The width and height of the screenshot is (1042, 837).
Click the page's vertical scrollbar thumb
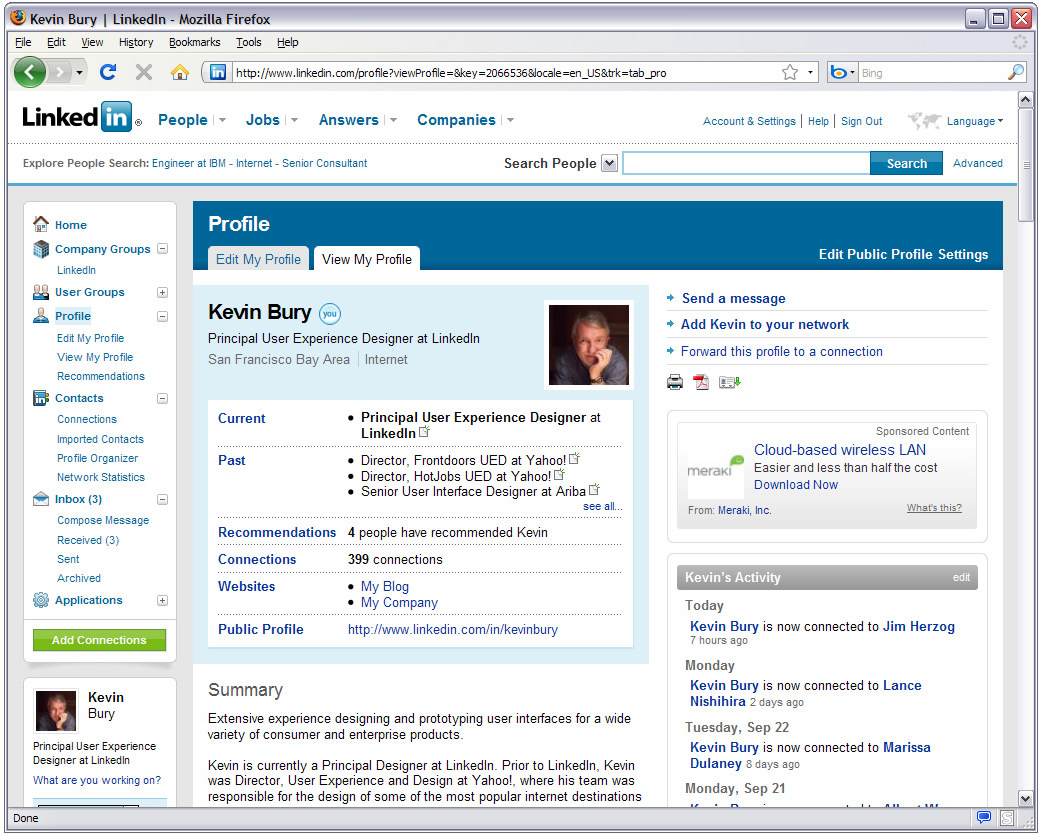pyautogui.click(x=1026, y=166)
